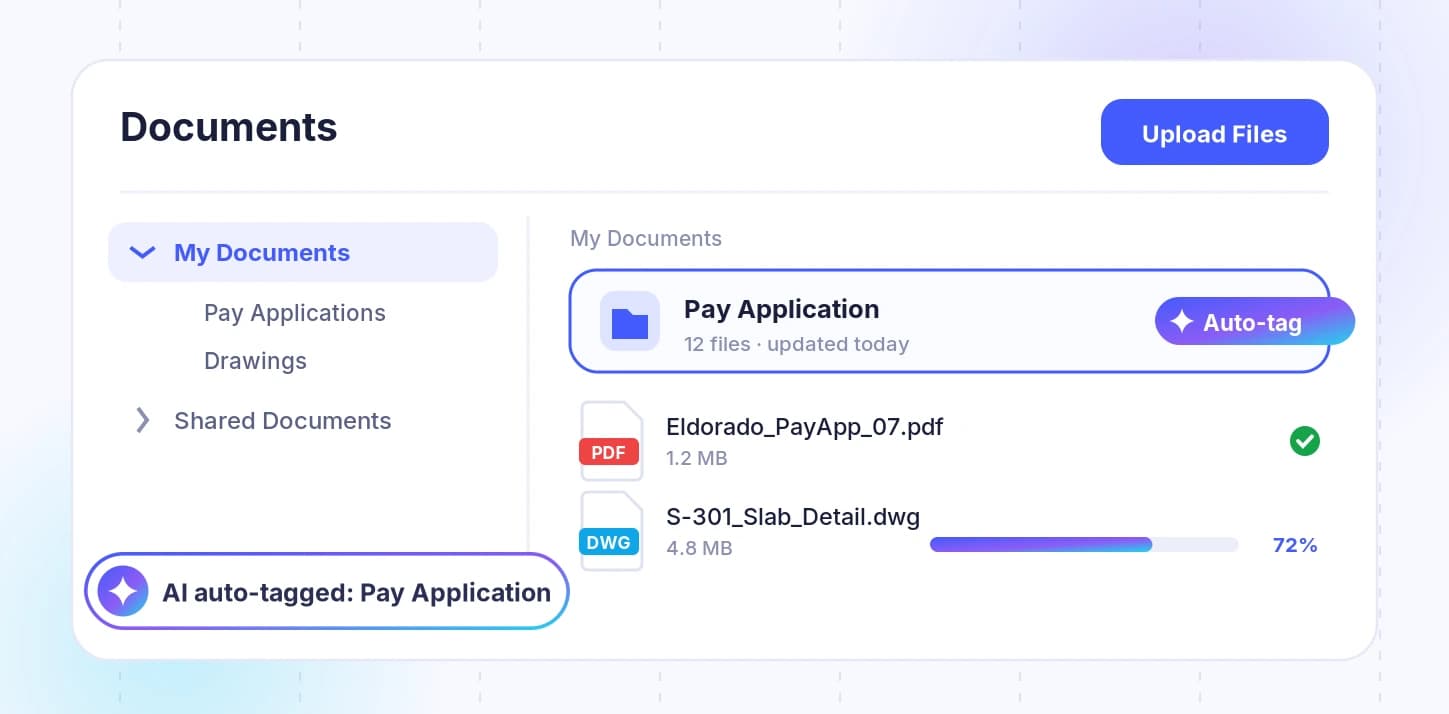The width and height of the screenshot is (1449, 714).
Task: Select Shared Documents in the sidebar
Action: pos(283,421)
